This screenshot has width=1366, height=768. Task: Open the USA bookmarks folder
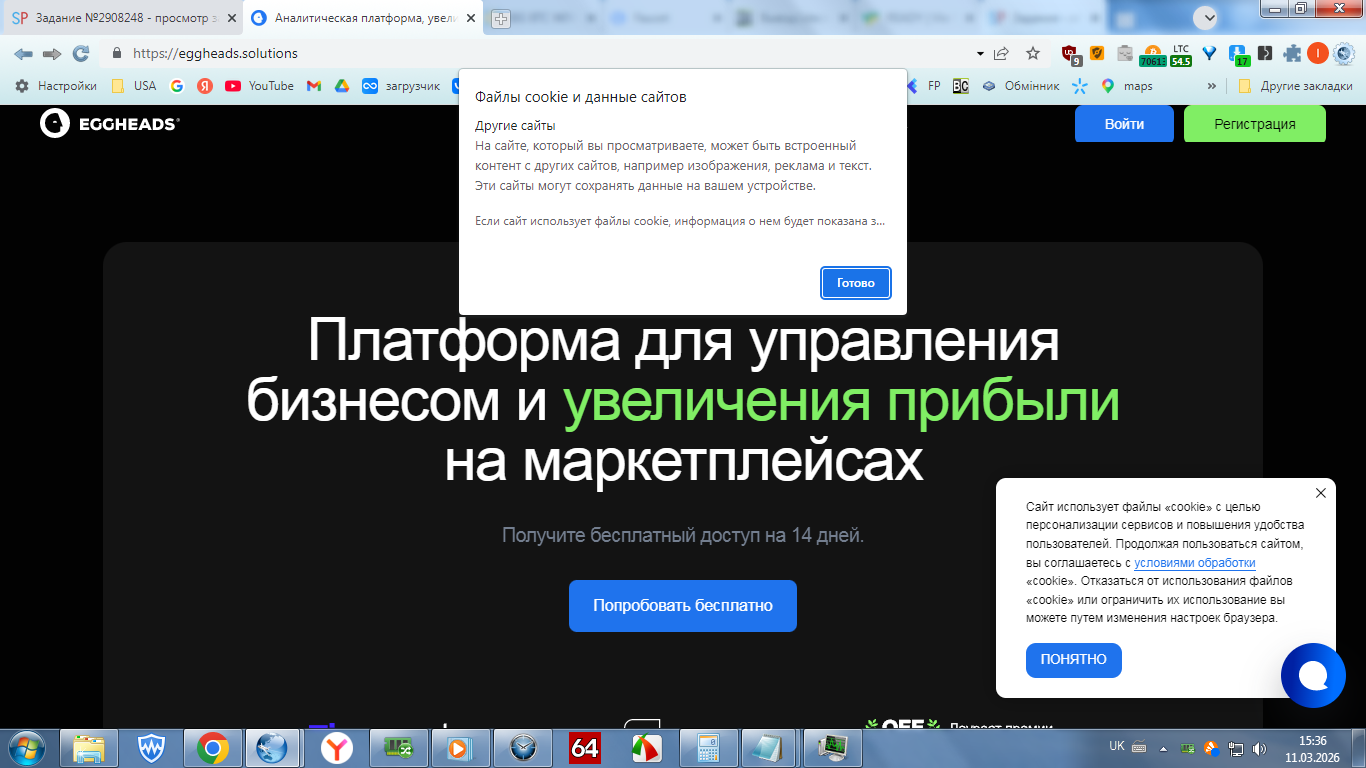click(x=134, y=86)
